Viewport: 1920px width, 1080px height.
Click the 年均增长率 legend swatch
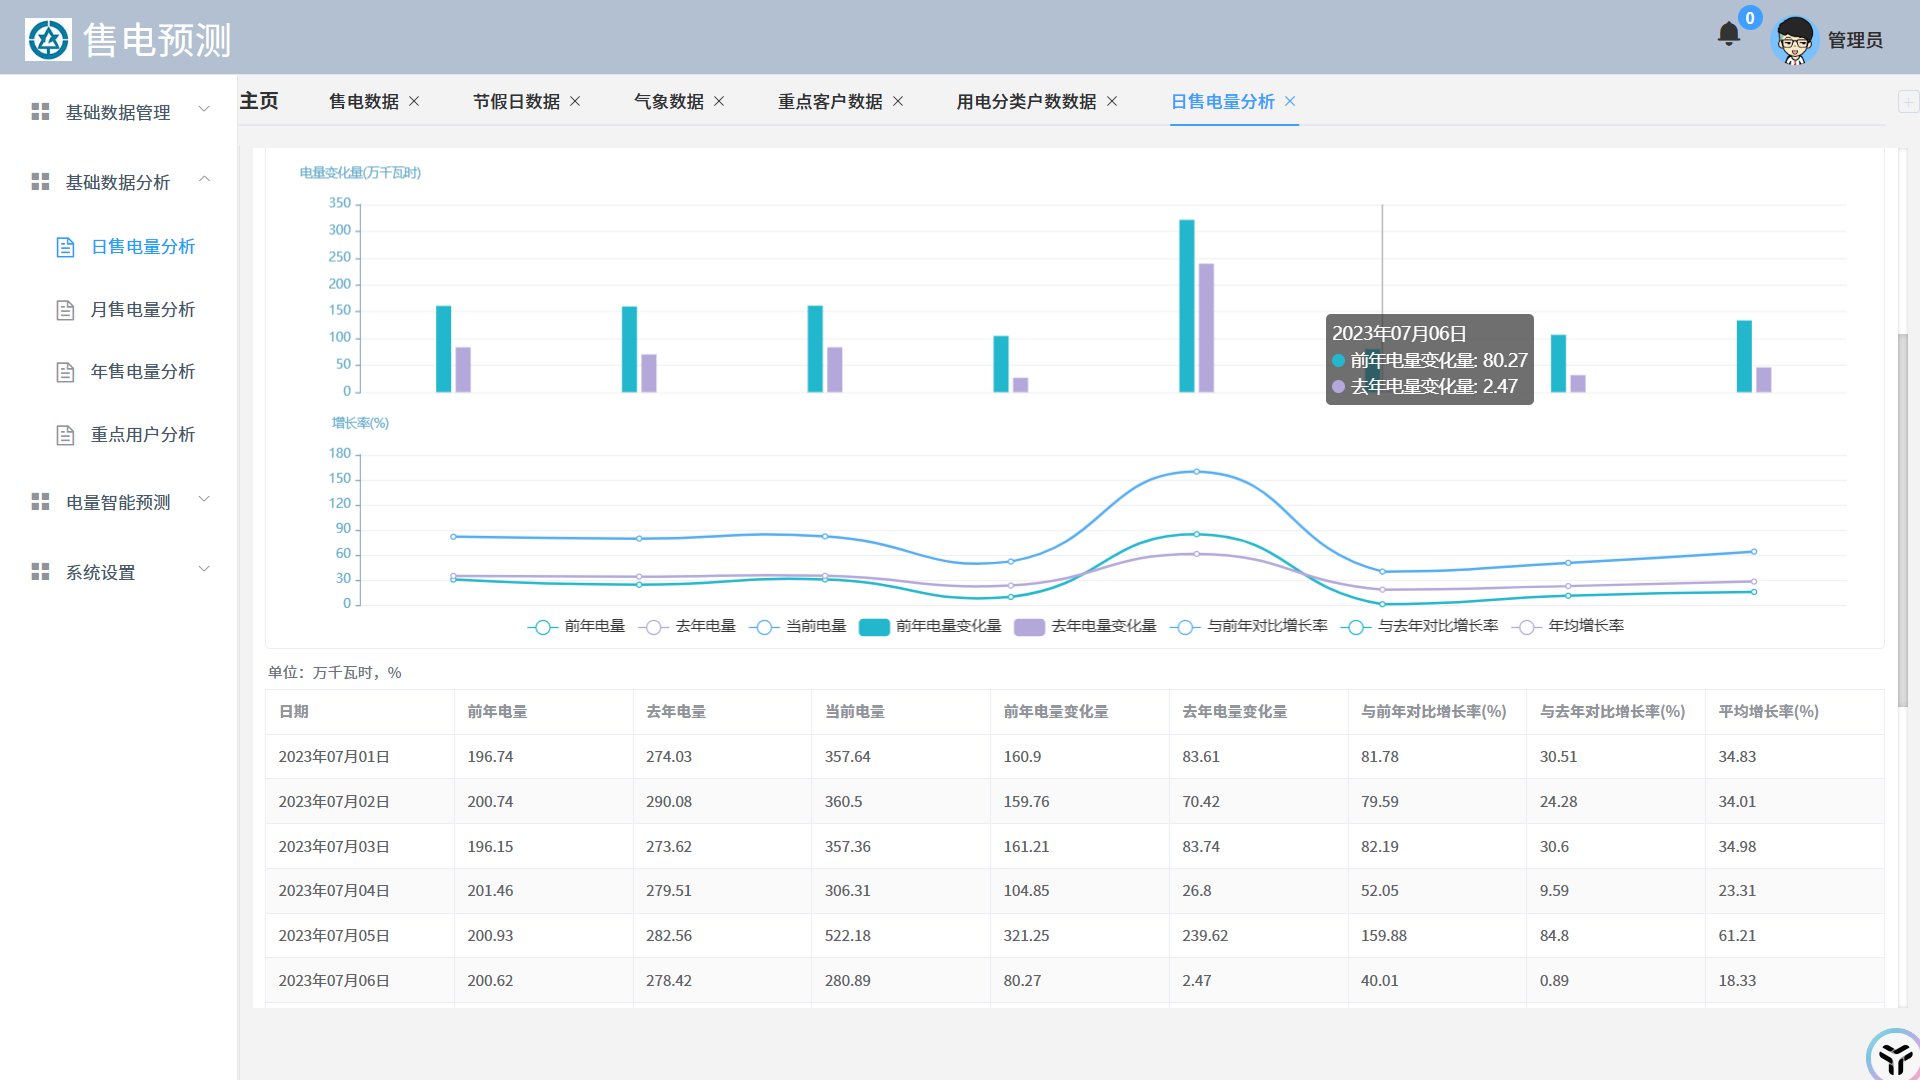tap(1526, 627)
